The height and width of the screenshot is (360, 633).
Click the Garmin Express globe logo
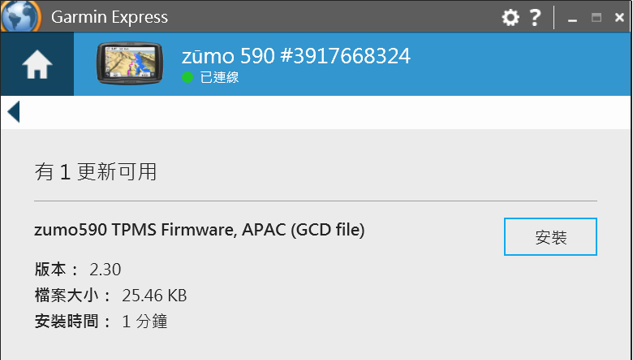[21, 16]
